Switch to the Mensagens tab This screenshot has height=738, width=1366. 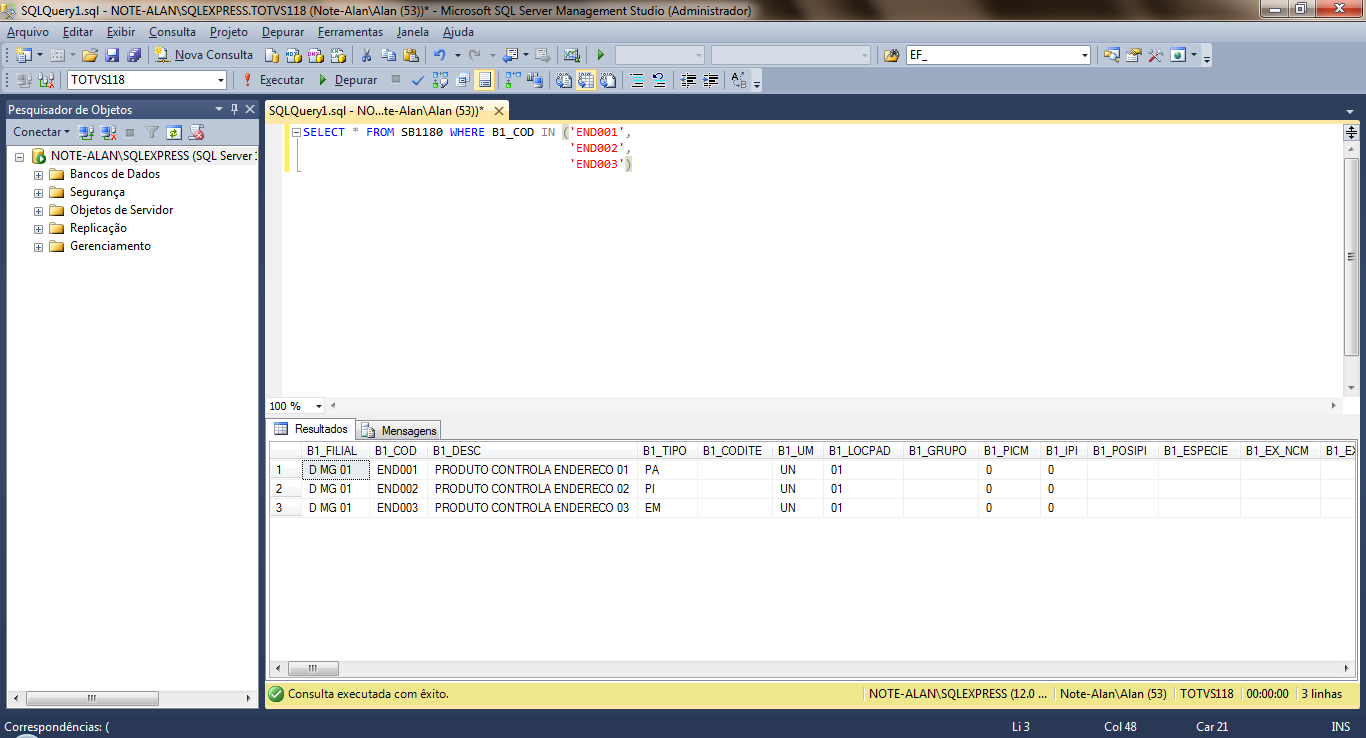(399, 430)
